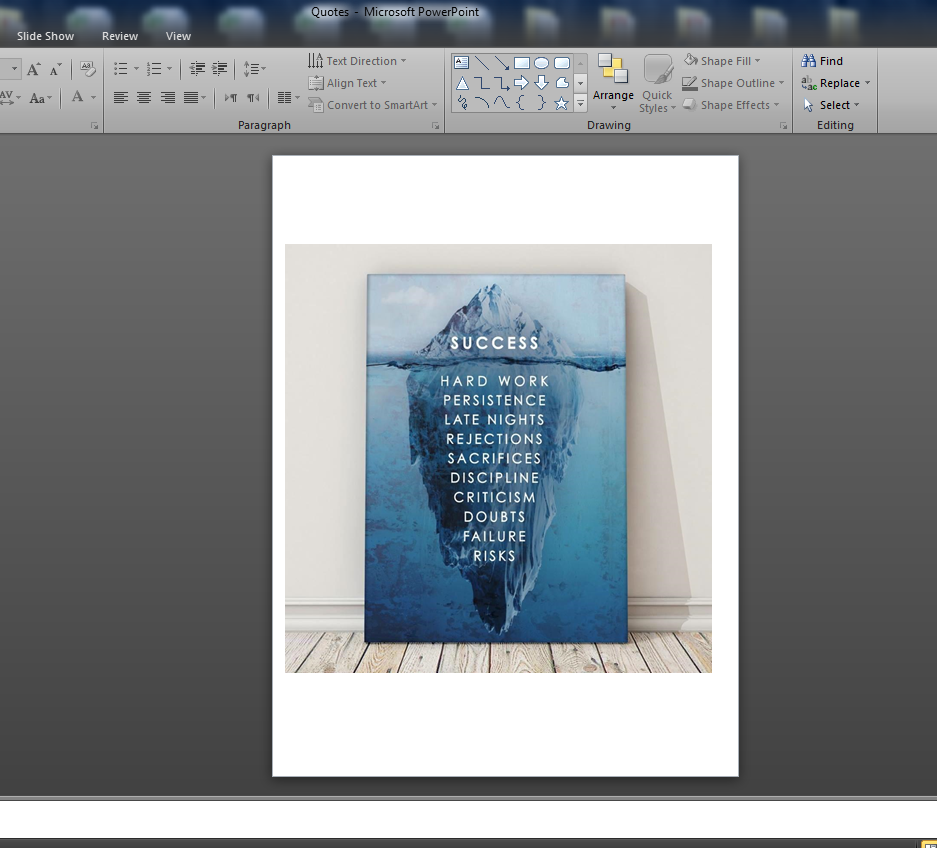
Task: Toggle align text left
Action: [x=121, y=97]
